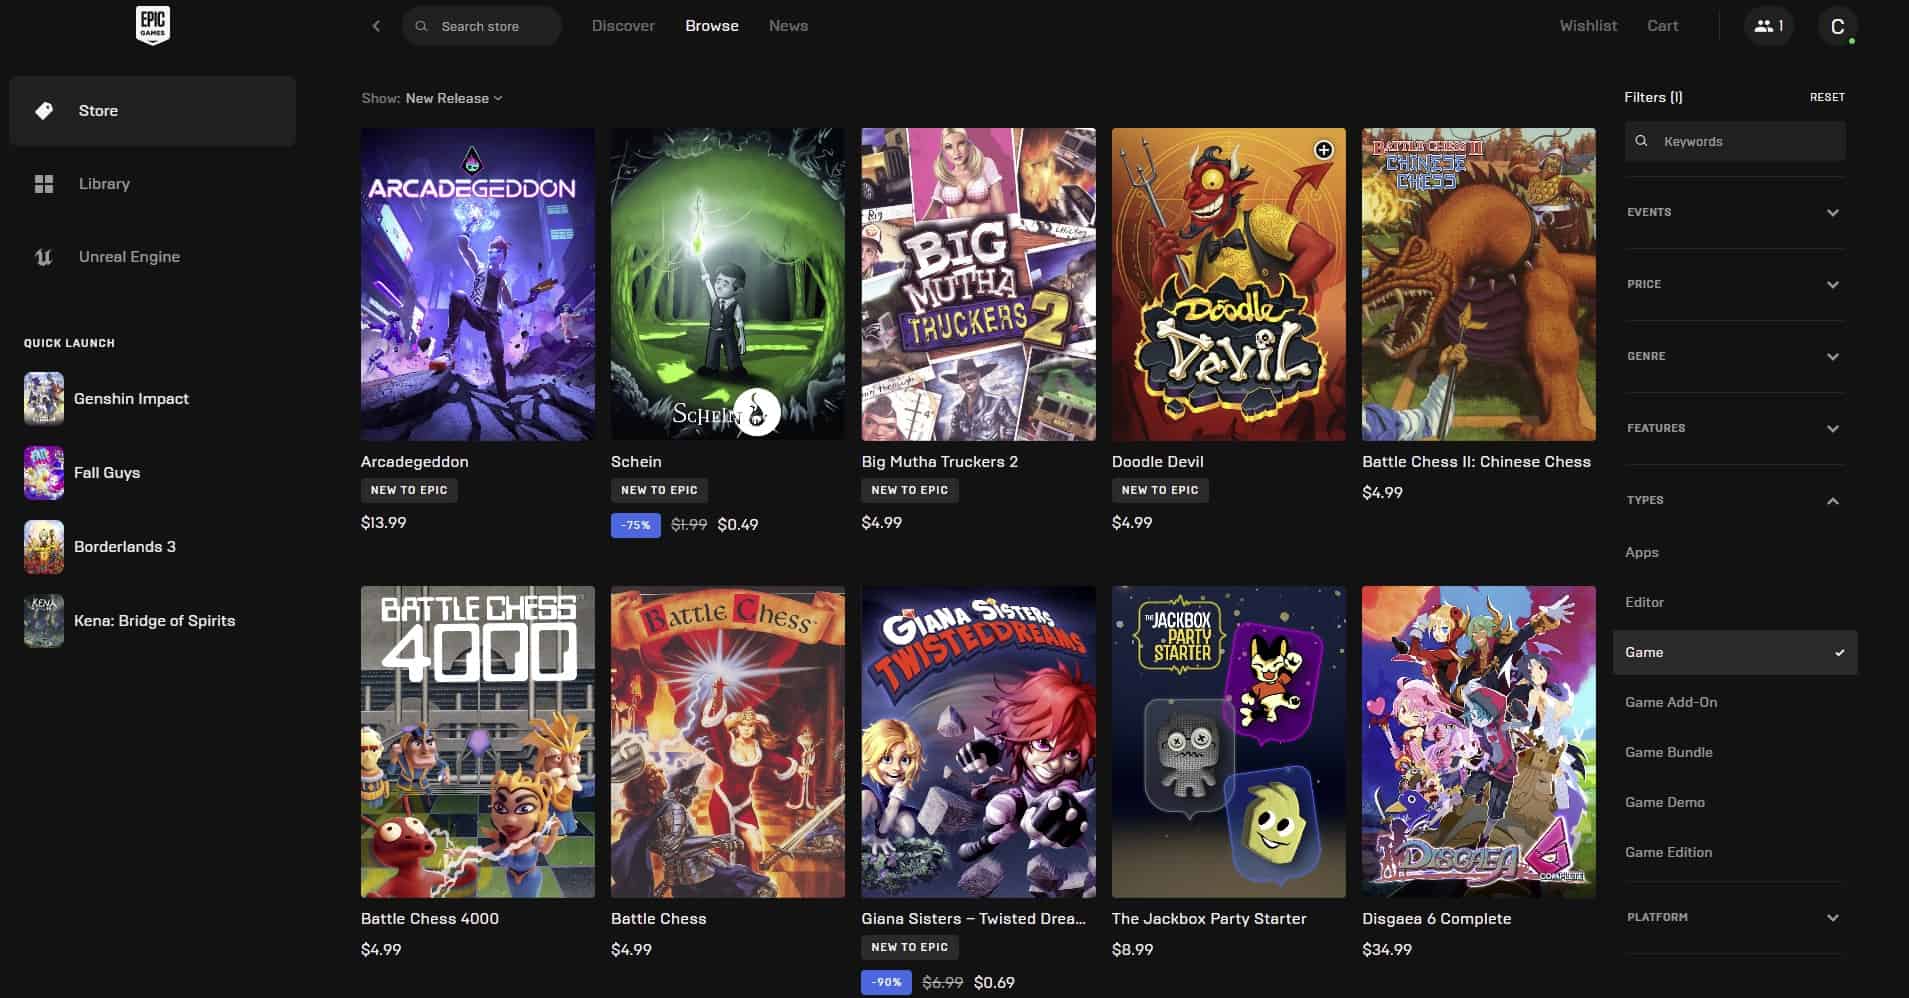Viewport: 1909px width, 998px height.
Task: Click the Epic Games logo
Action: (152, 25)
